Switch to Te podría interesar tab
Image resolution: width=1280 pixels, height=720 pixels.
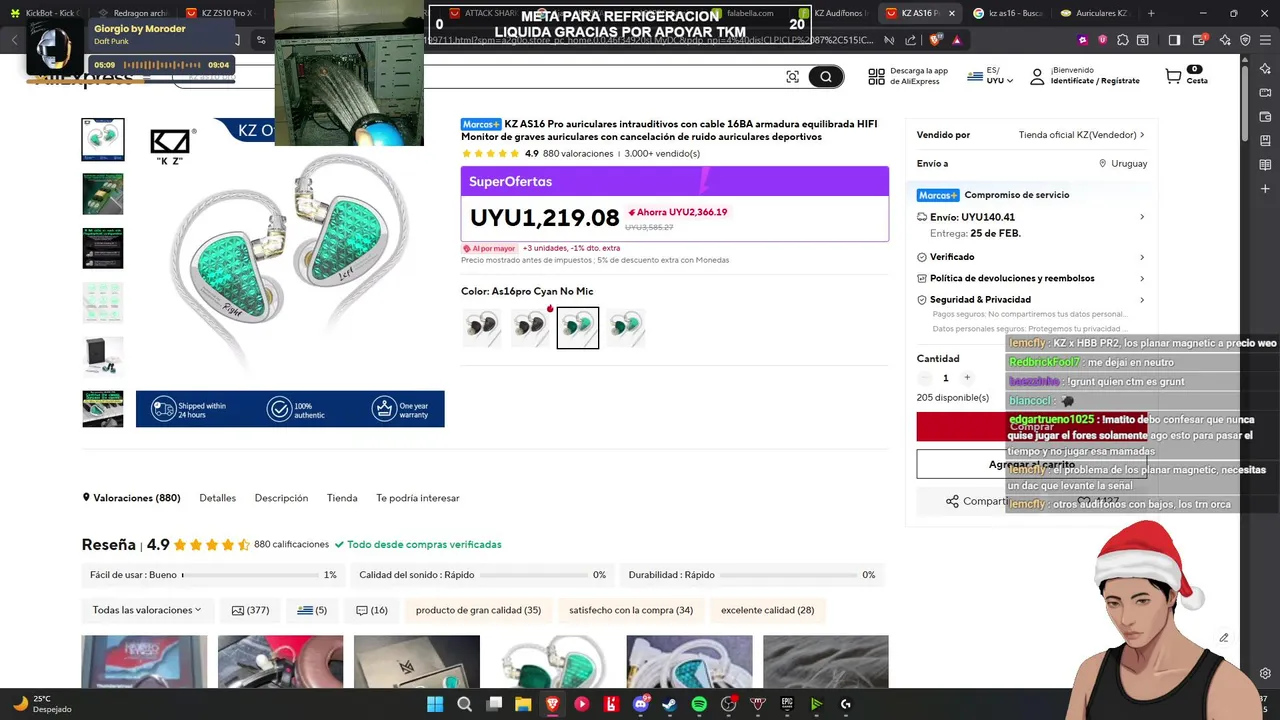coord(418,498)
